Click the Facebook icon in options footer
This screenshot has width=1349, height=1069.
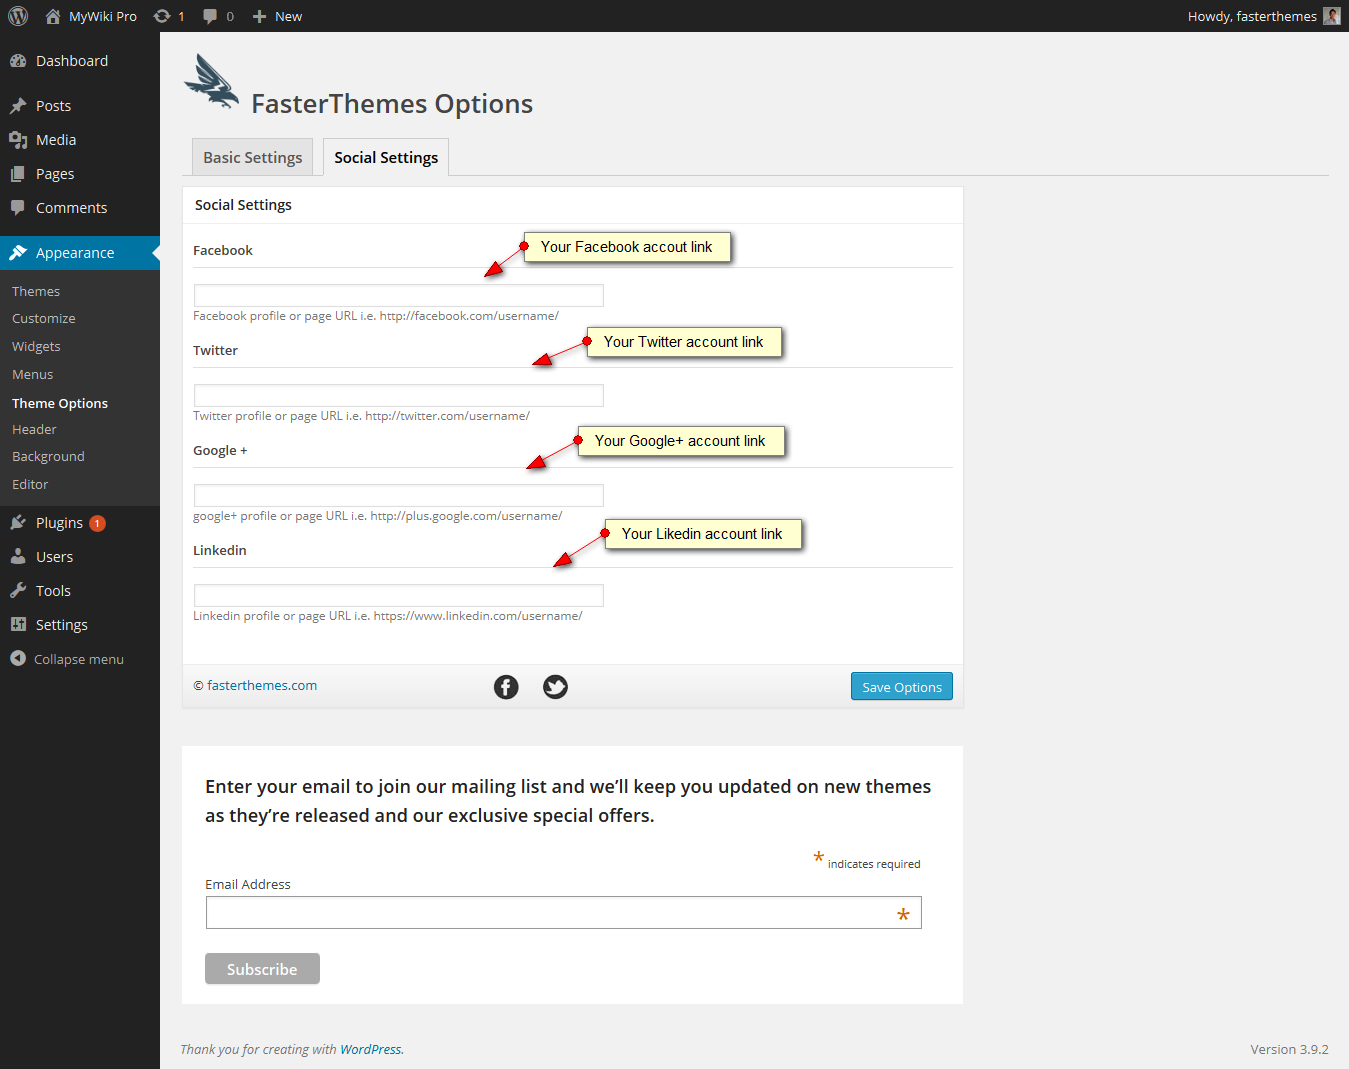pos(506,687)
